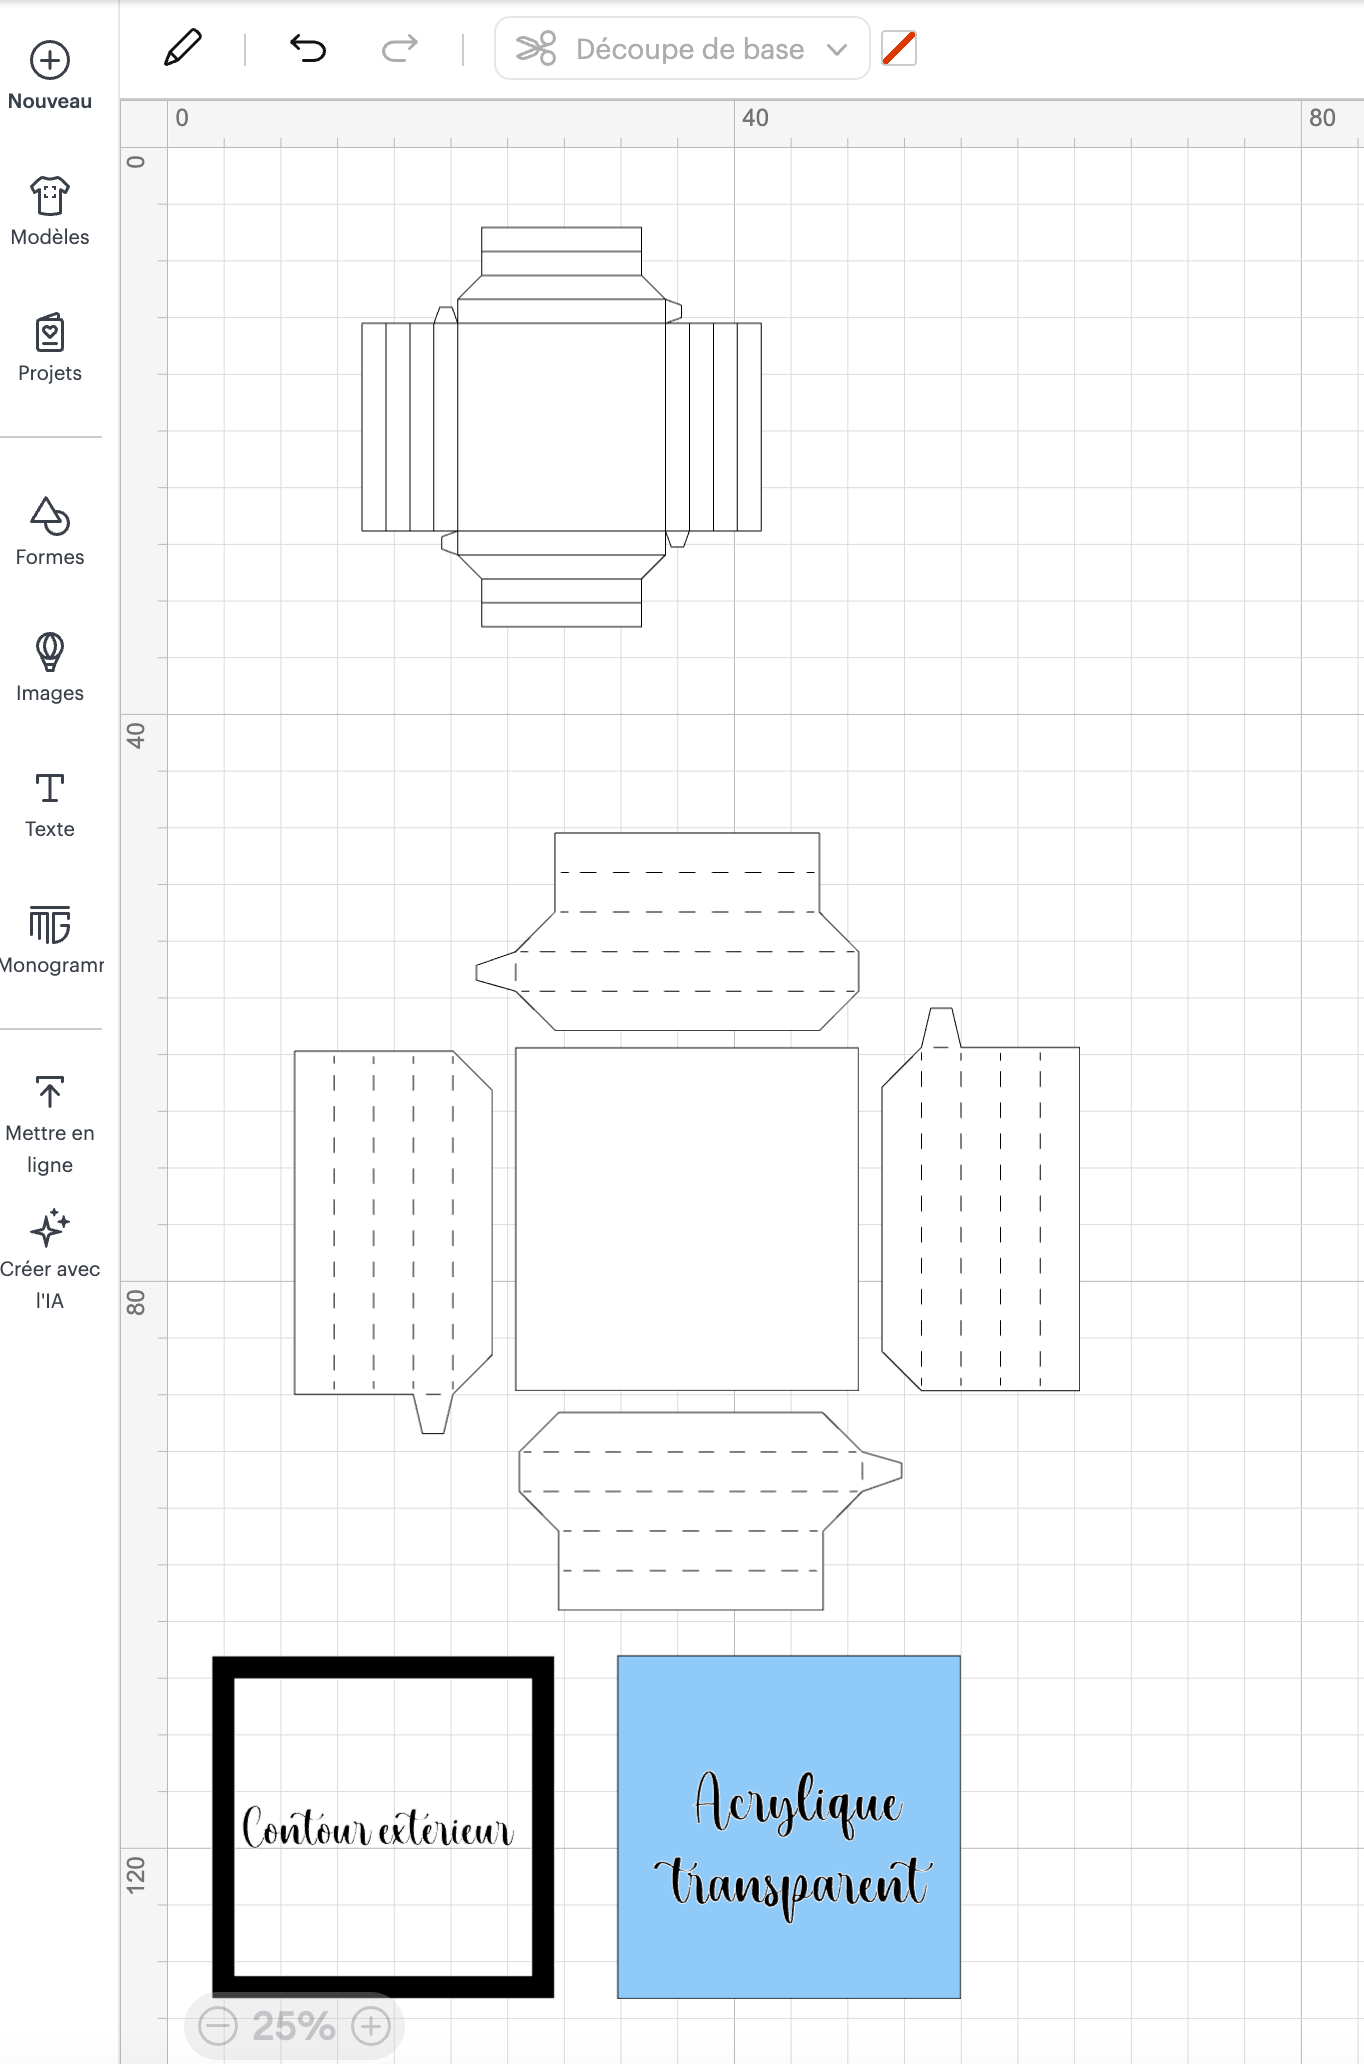Open Créer avec l'IA sparkle tool
The width and height of the screenshot is (1364, 2064).
click(50, 1229)
